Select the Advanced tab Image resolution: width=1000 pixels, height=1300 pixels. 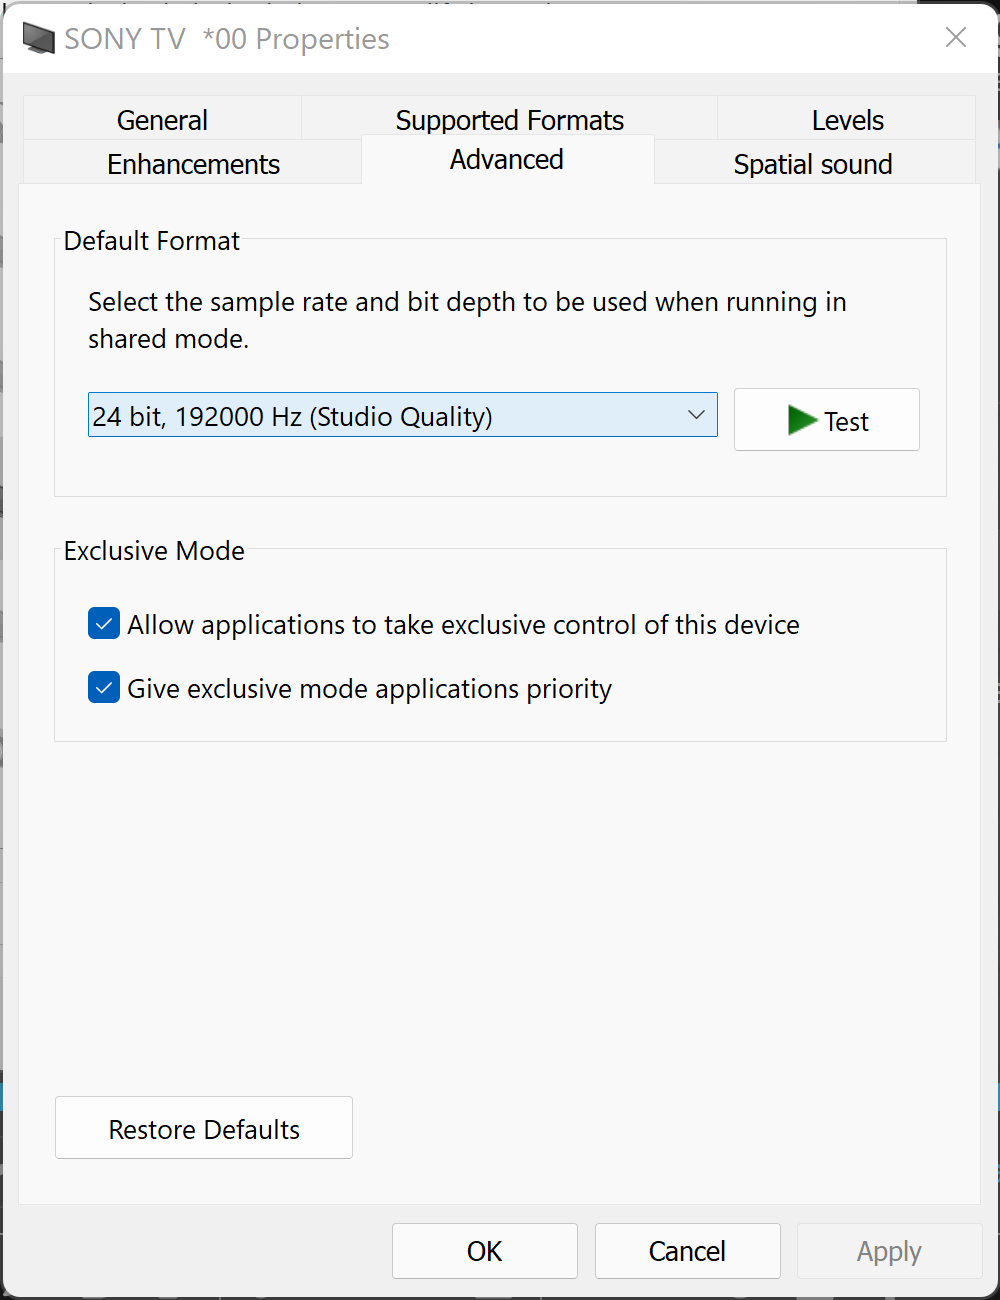pos(507,160)
